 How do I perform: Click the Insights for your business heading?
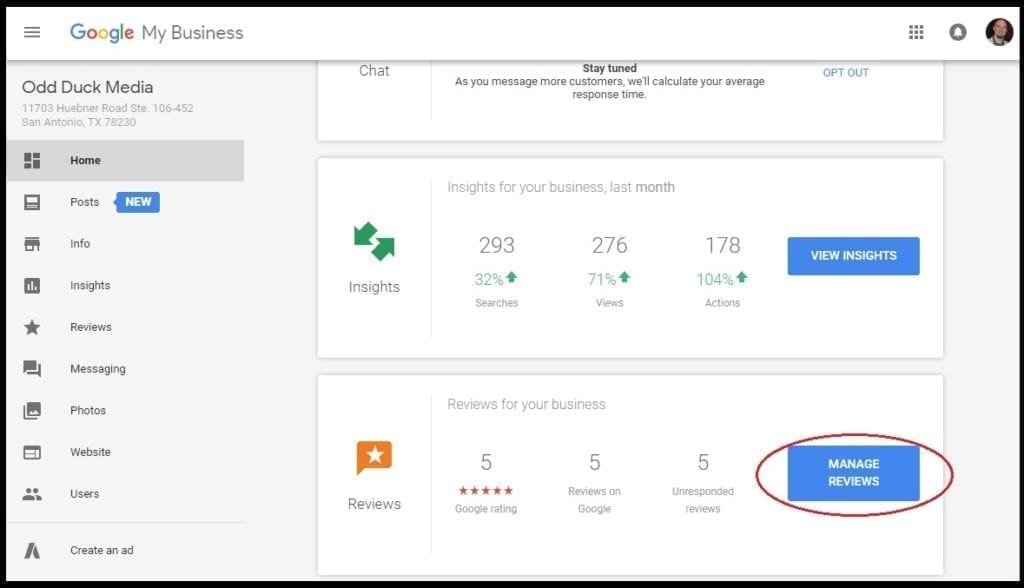(561, 187)
